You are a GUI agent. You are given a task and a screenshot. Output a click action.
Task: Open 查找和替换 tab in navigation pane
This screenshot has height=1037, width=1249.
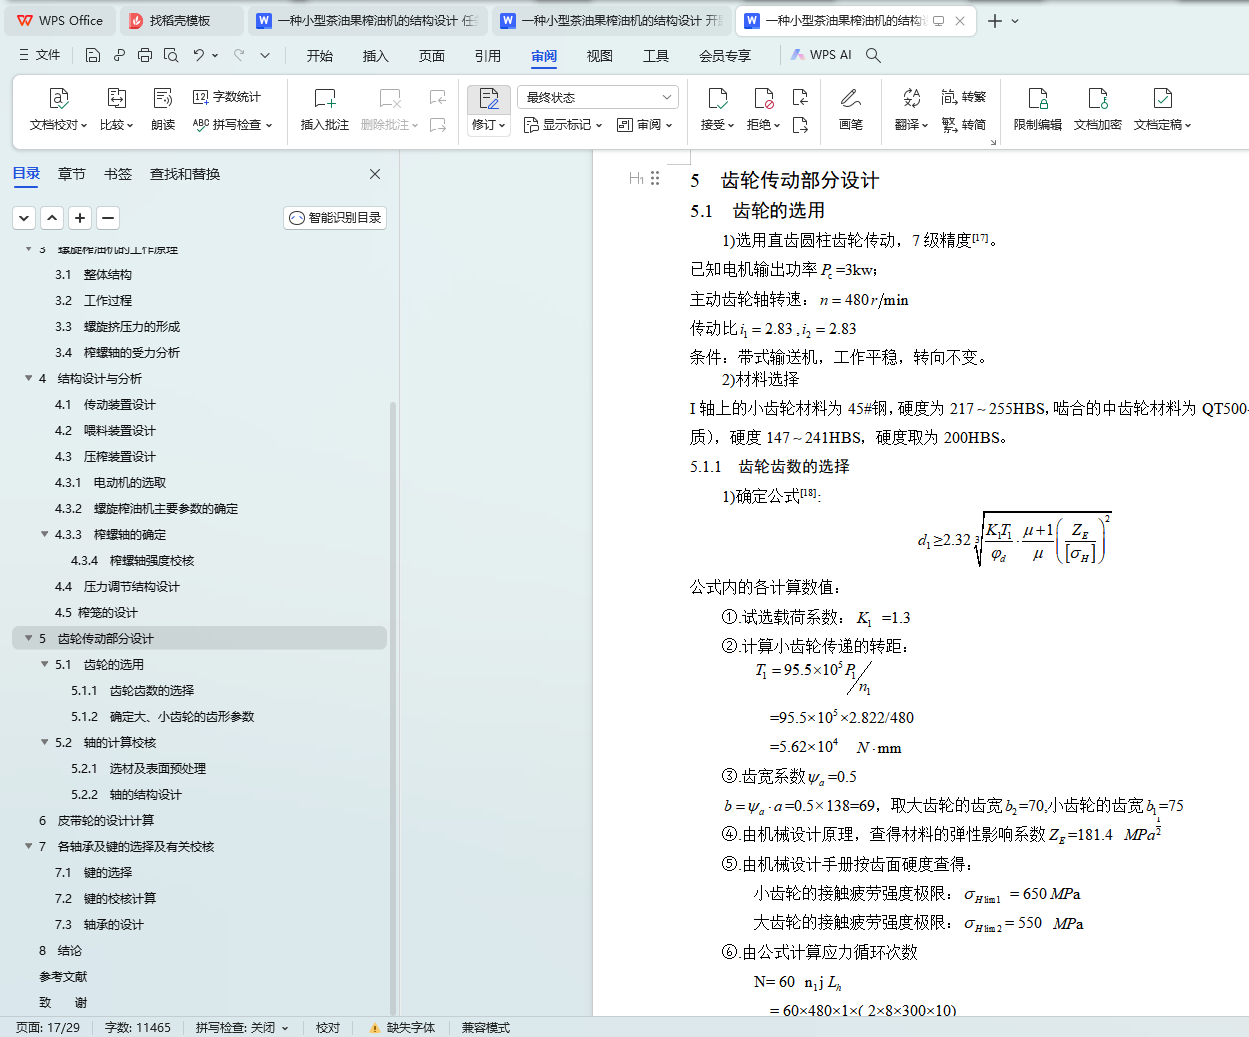pyautogui.click(x=185, y=174)
